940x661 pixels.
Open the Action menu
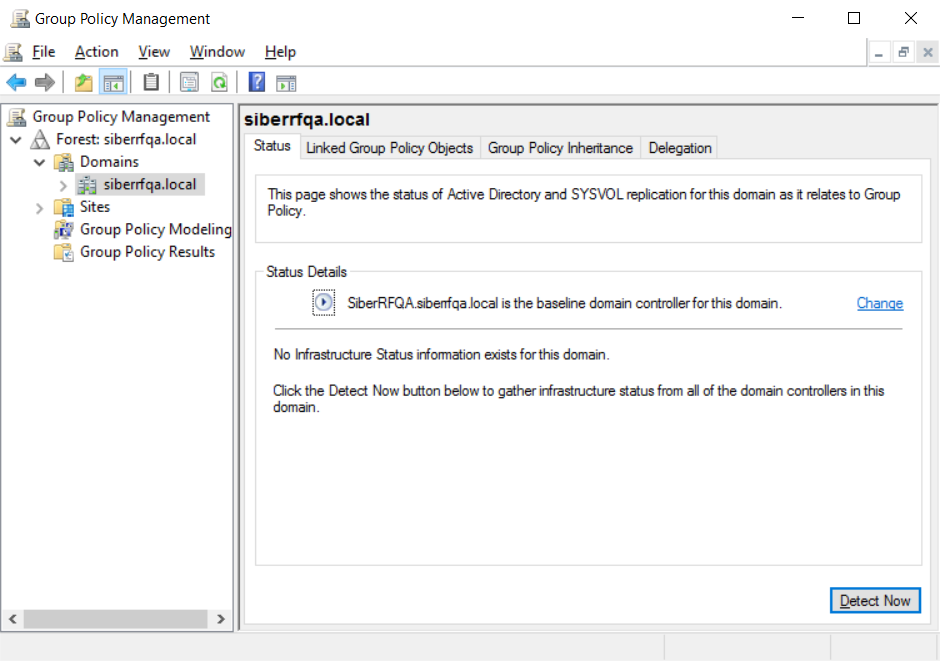pos(96,52)
